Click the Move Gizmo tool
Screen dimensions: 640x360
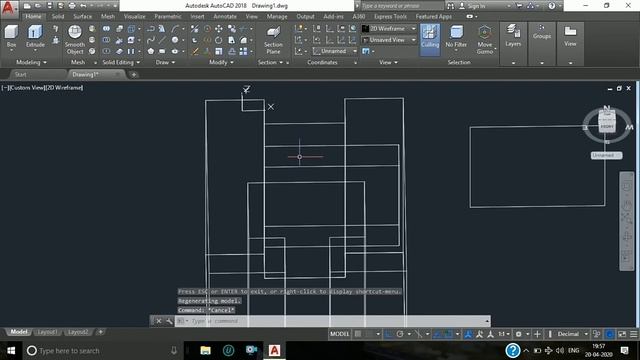point(484,40)
